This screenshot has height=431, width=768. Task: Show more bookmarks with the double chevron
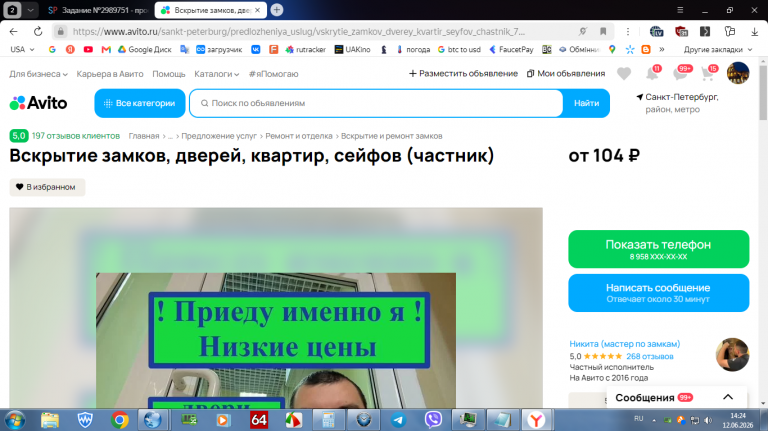click(x=662, y=49)
